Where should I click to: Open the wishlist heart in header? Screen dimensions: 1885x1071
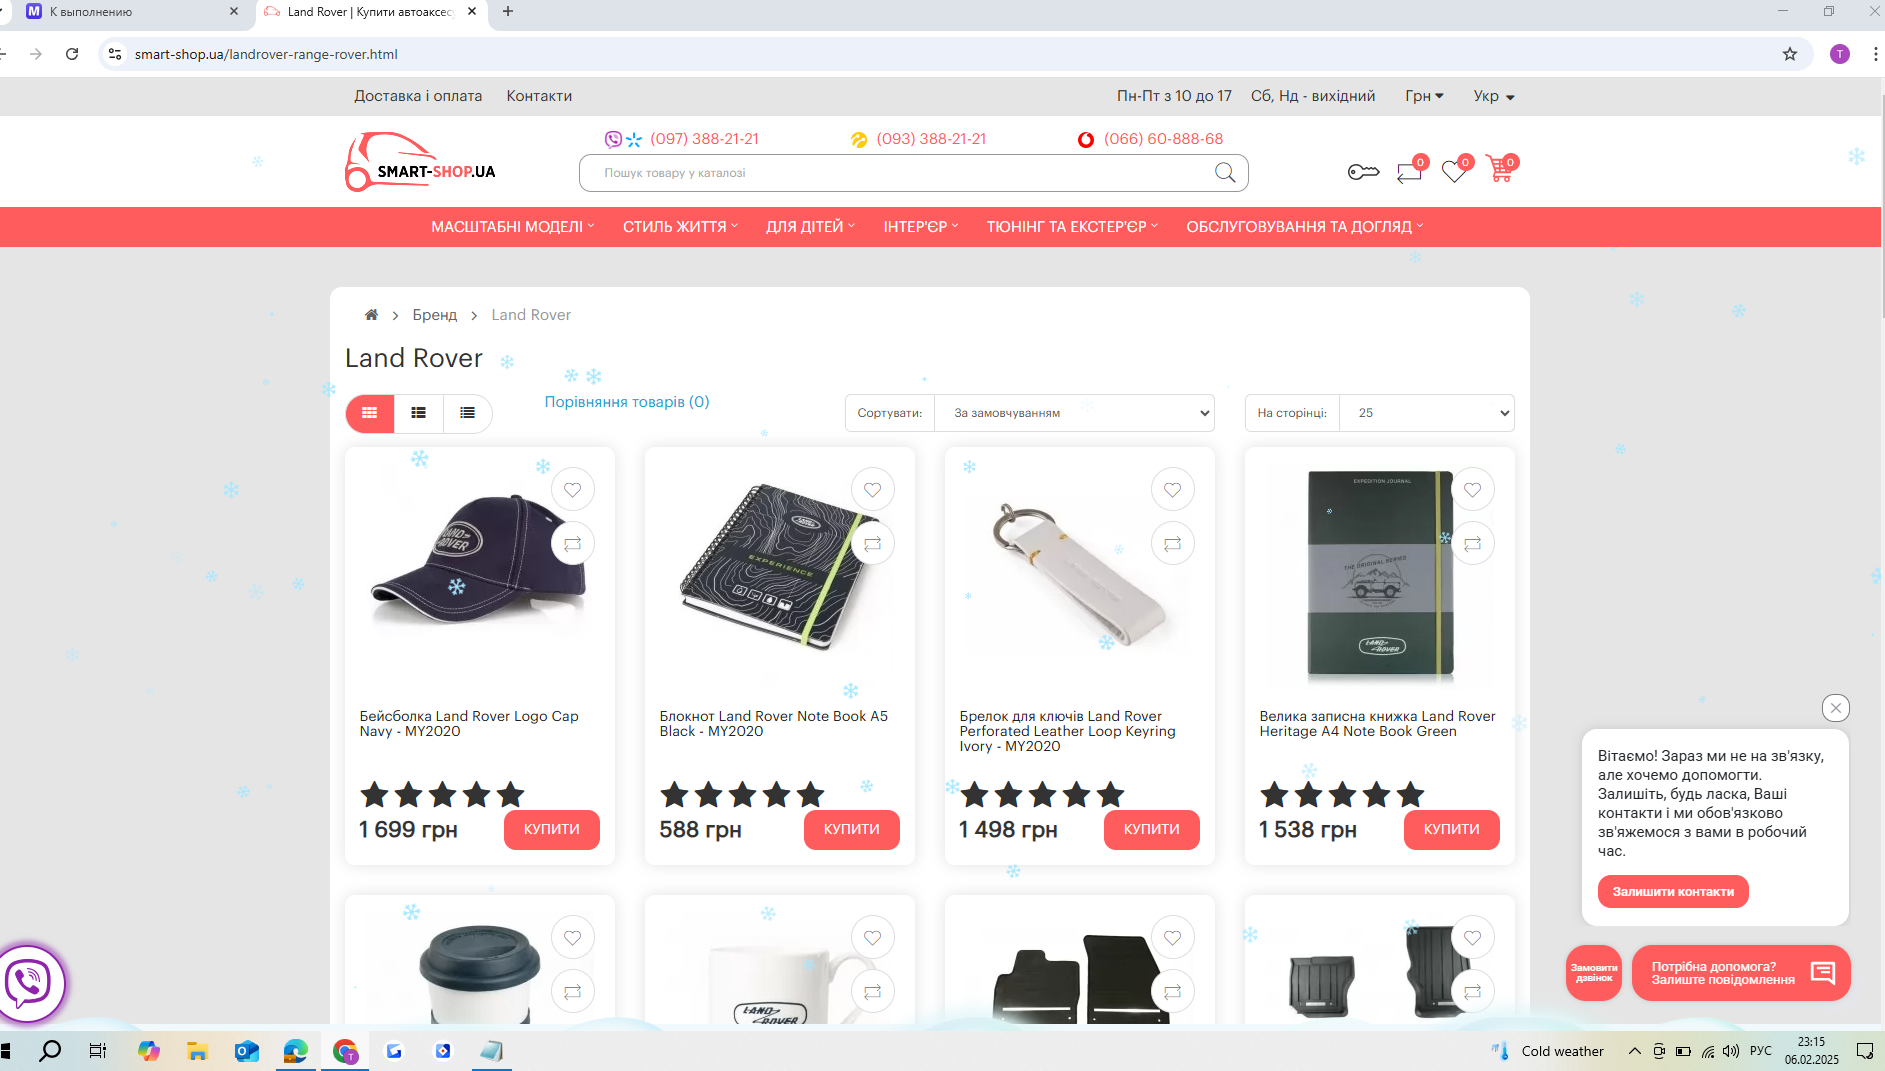pyautogui.click(x=1455, y=171)
